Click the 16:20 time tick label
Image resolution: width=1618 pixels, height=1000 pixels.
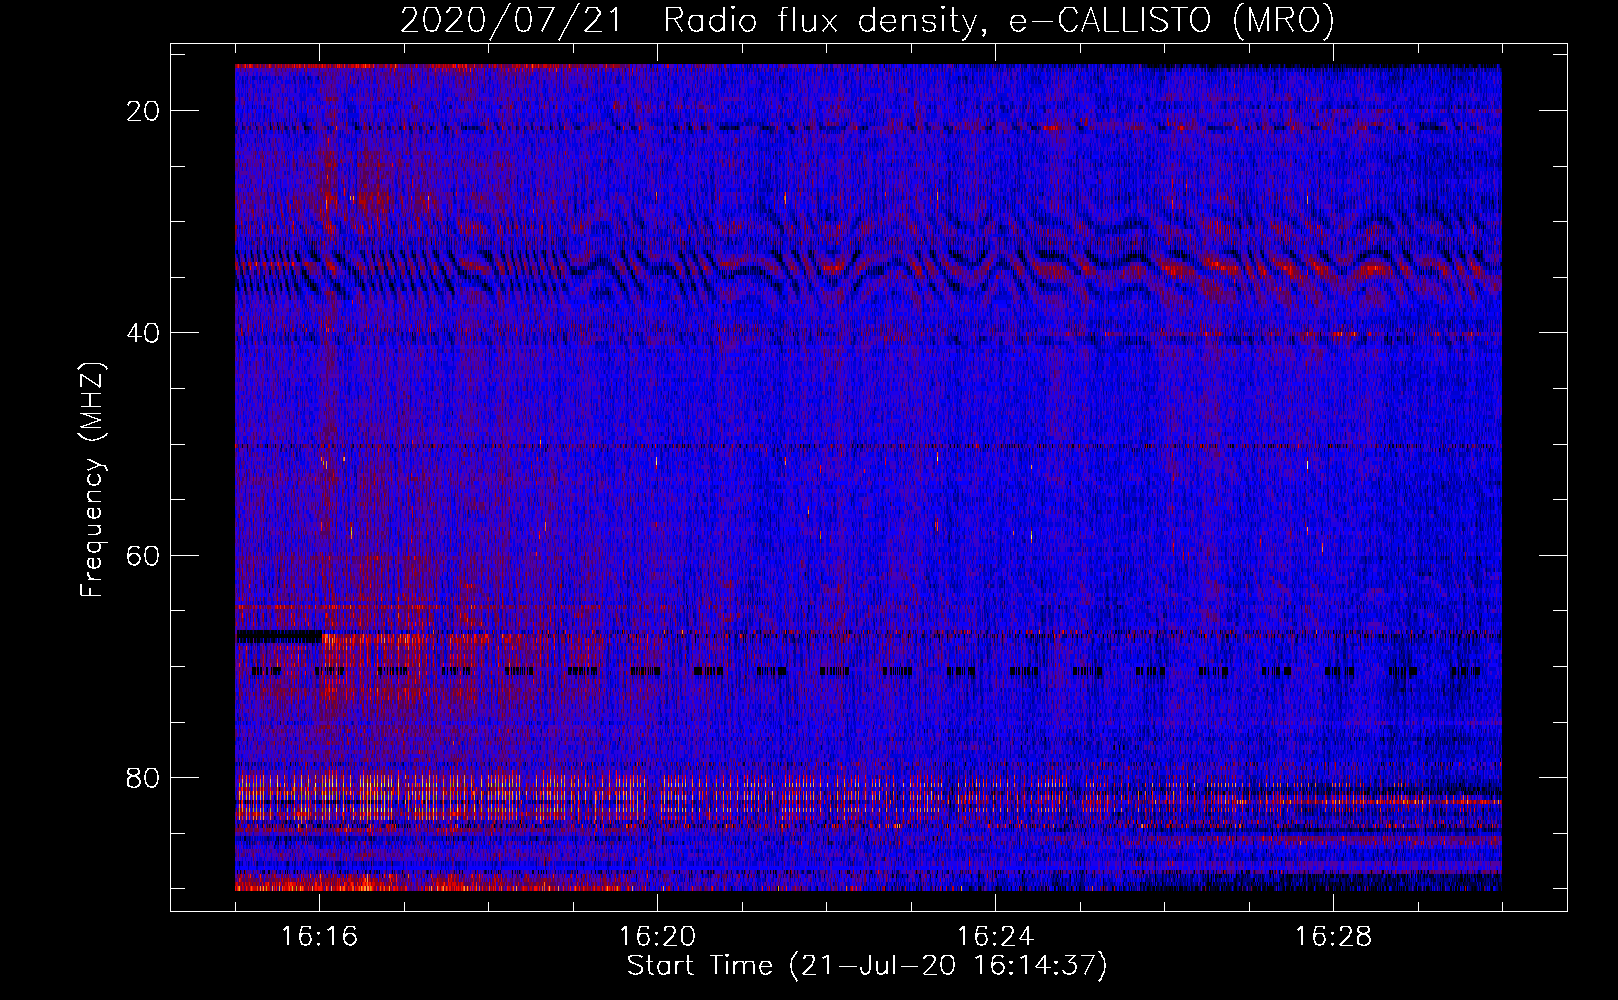(657, 937)
